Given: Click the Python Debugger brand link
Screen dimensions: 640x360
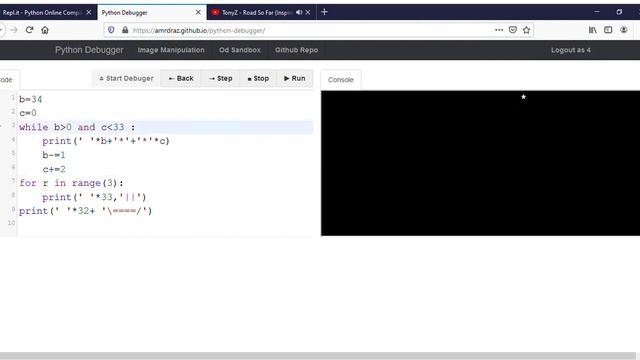Looking at the screenshot, I should pyautogui.click(x=89, y=50).
